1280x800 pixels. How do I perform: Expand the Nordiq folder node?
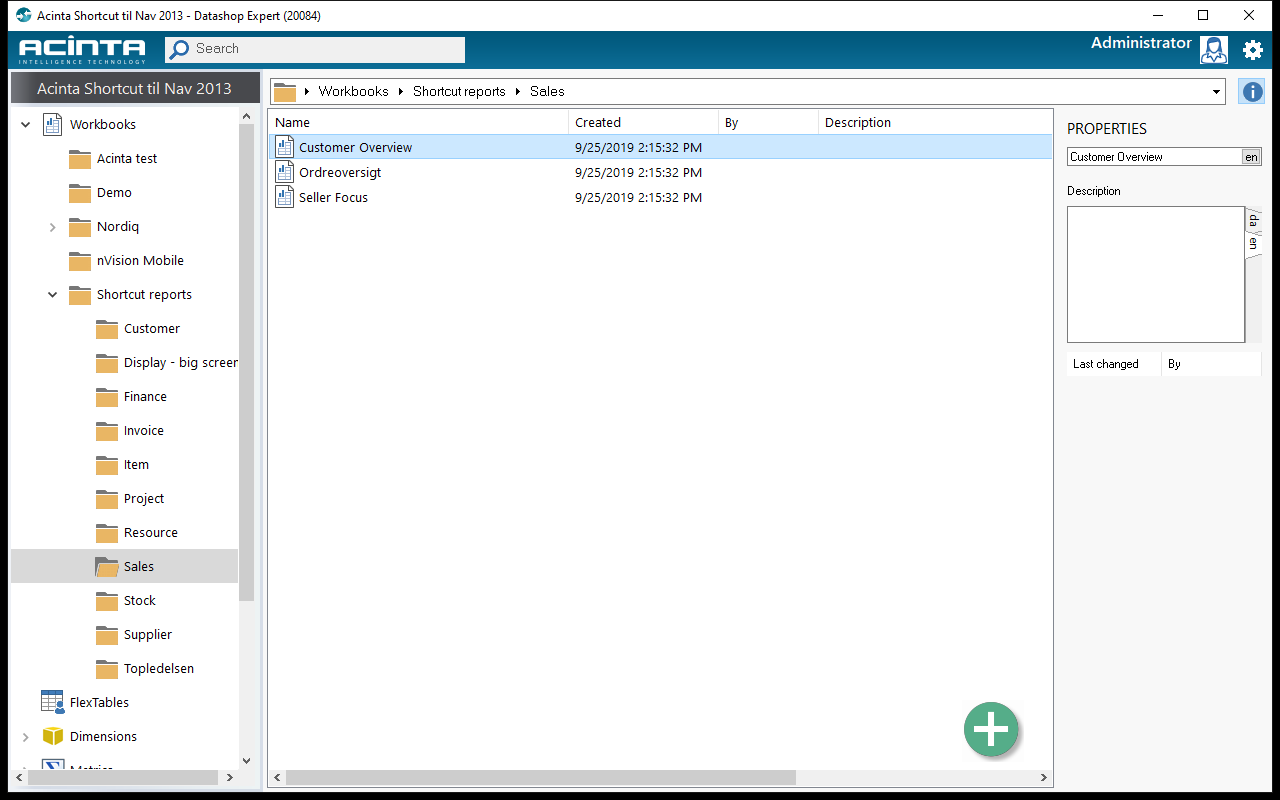click(x=52, y=227)
